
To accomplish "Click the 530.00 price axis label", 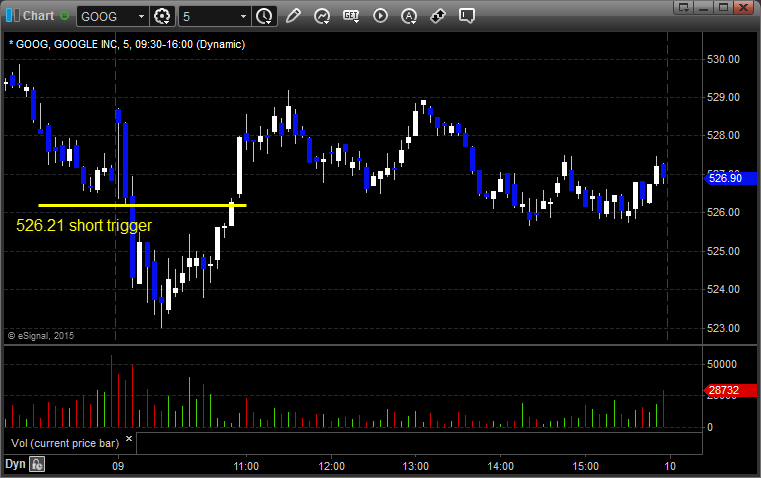I will coord(723,59).
